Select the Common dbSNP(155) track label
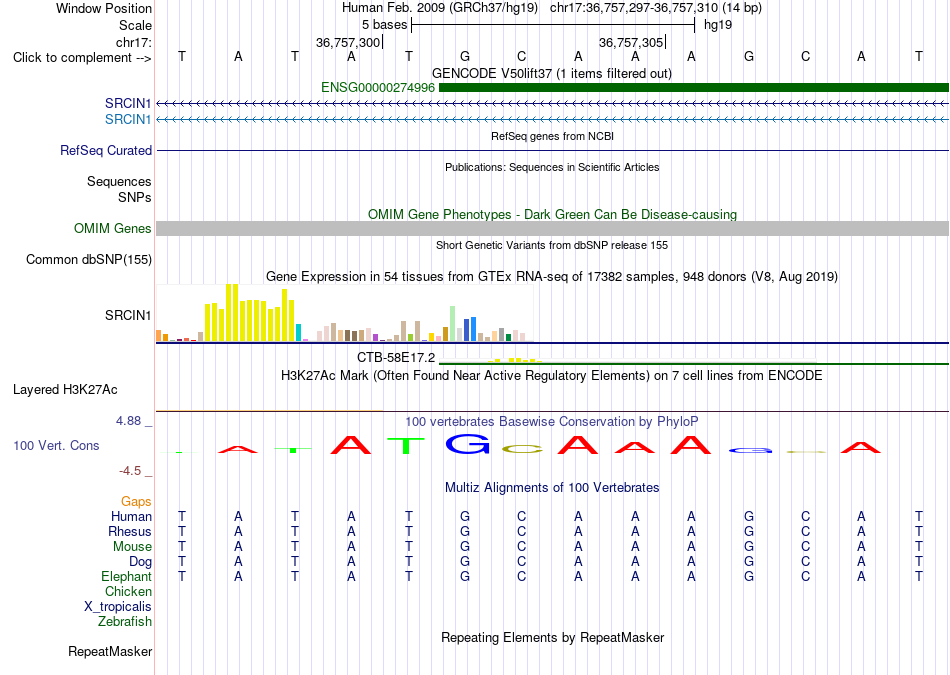950x675 pixels. 89,259
